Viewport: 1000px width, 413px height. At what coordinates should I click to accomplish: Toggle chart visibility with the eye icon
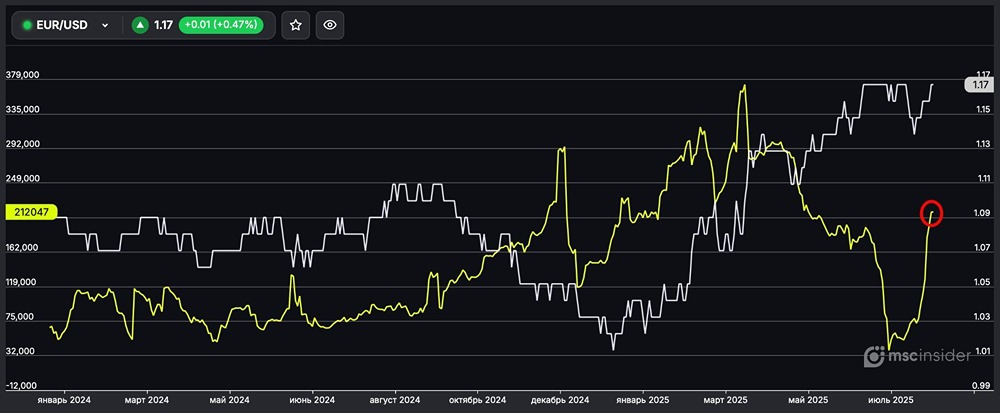point(331,25)
